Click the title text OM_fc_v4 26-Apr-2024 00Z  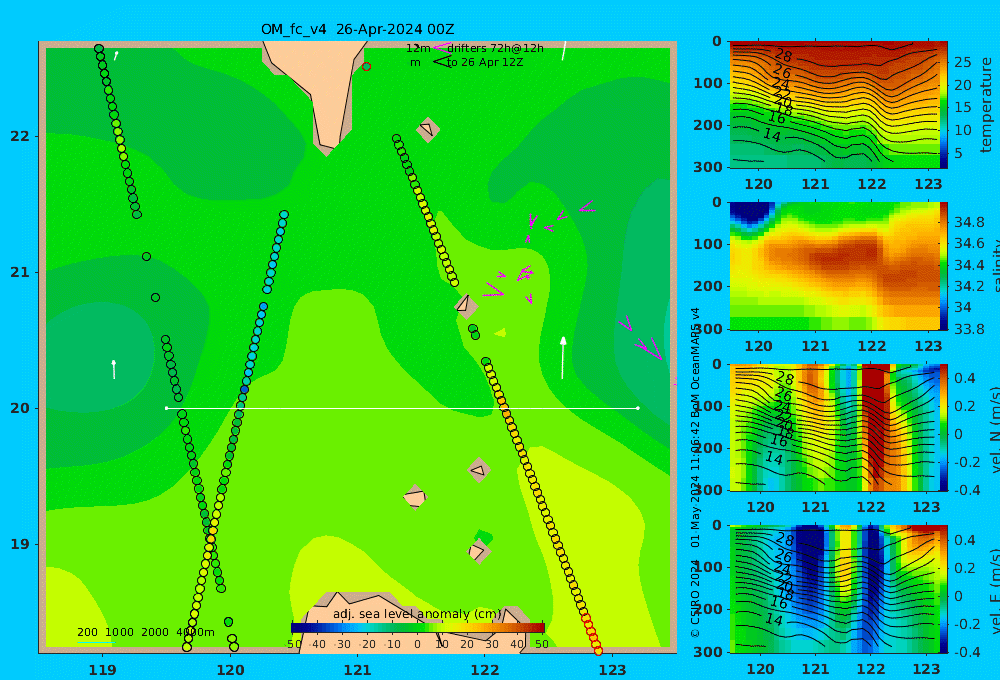click(x=358, y=29)
